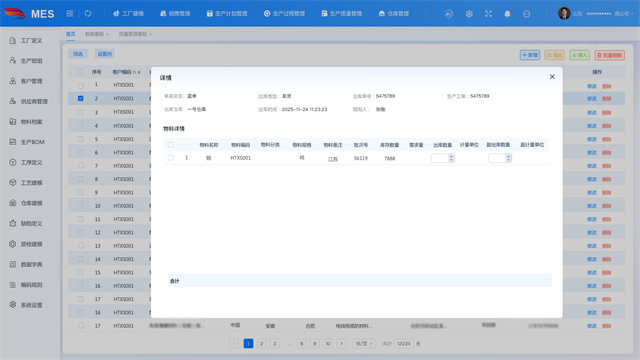
Task: Open 仓库建模 in the sidebar
Action: point(27,203)
